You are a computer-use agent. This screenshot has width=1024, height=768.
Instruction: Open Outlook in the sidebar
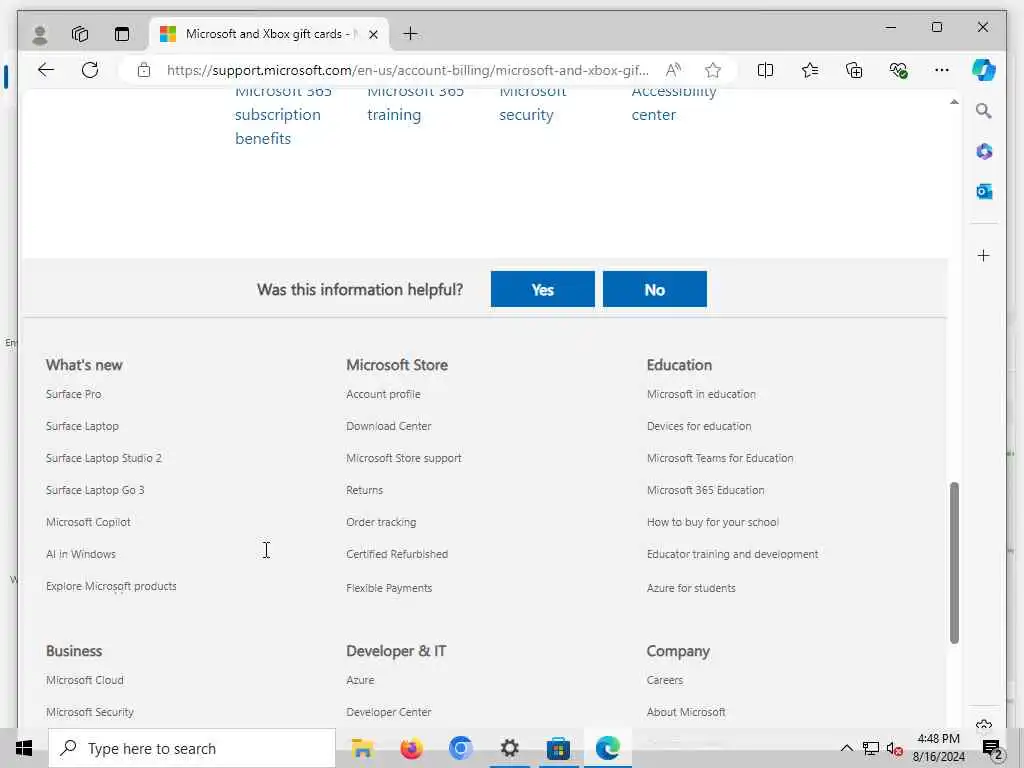click(984, 191)
